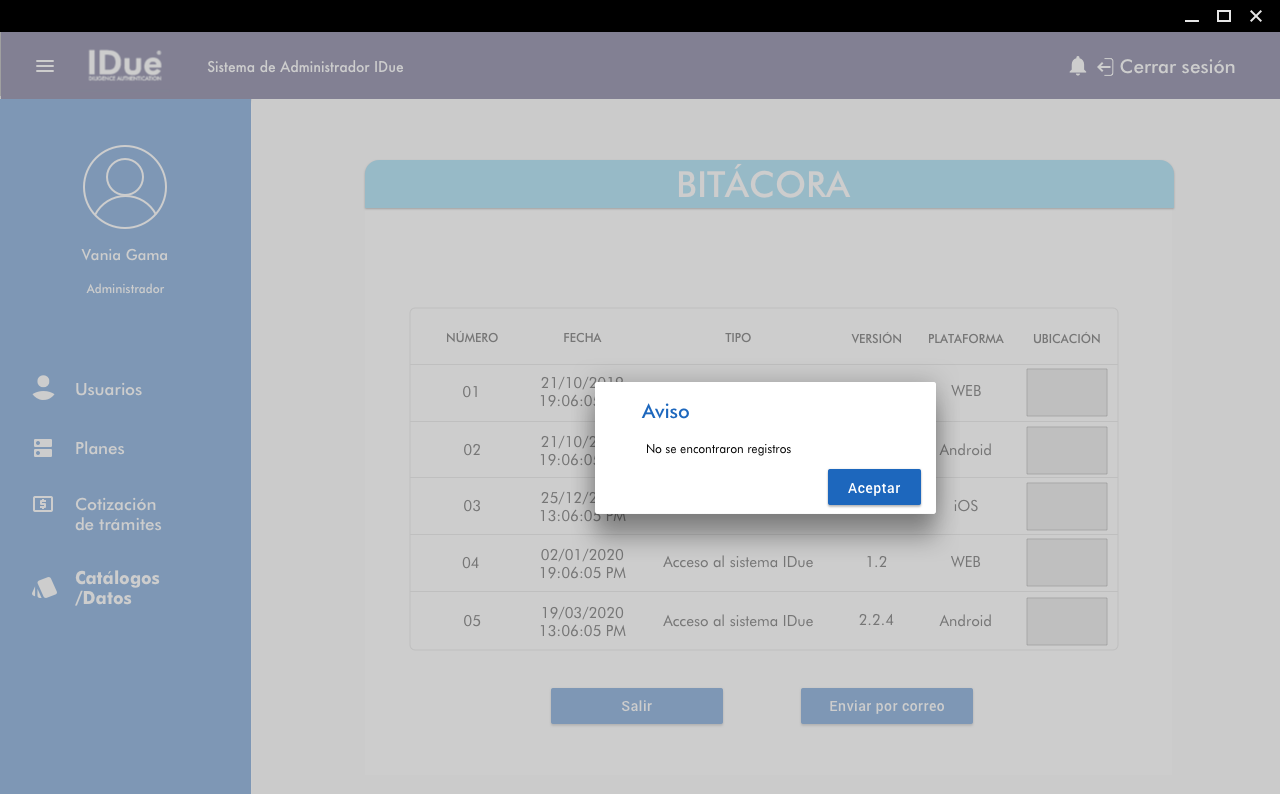The height and width of the screenshot is (794, 1280).
Task: Click the logout arrow icon
Action: (x=1105, y=67)
